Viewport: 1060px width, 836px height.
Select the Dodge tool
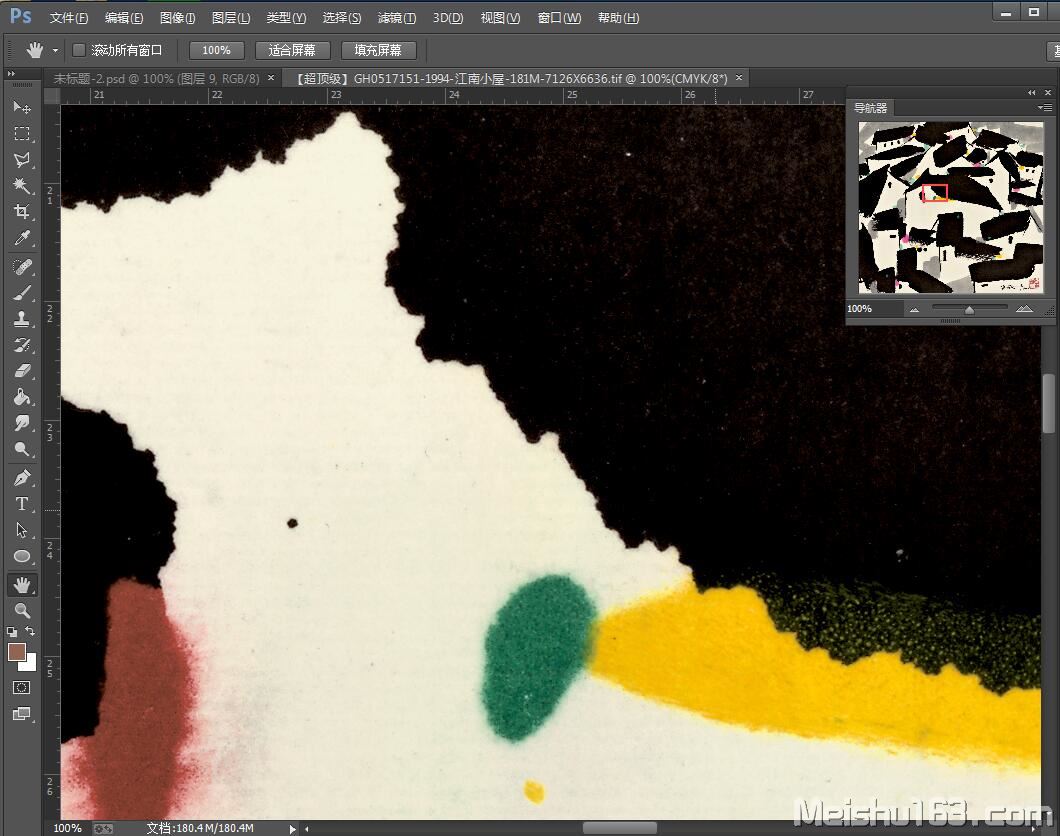click(22, 449)
